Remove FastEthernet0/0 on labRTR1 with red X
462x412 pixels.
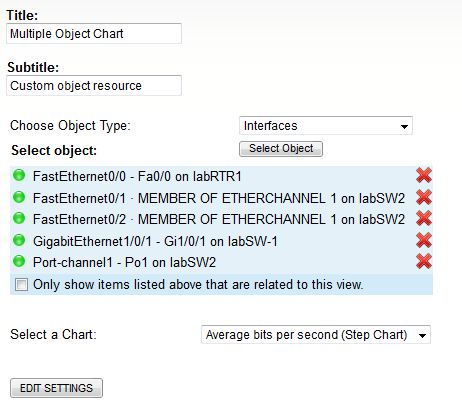(424, 175)
